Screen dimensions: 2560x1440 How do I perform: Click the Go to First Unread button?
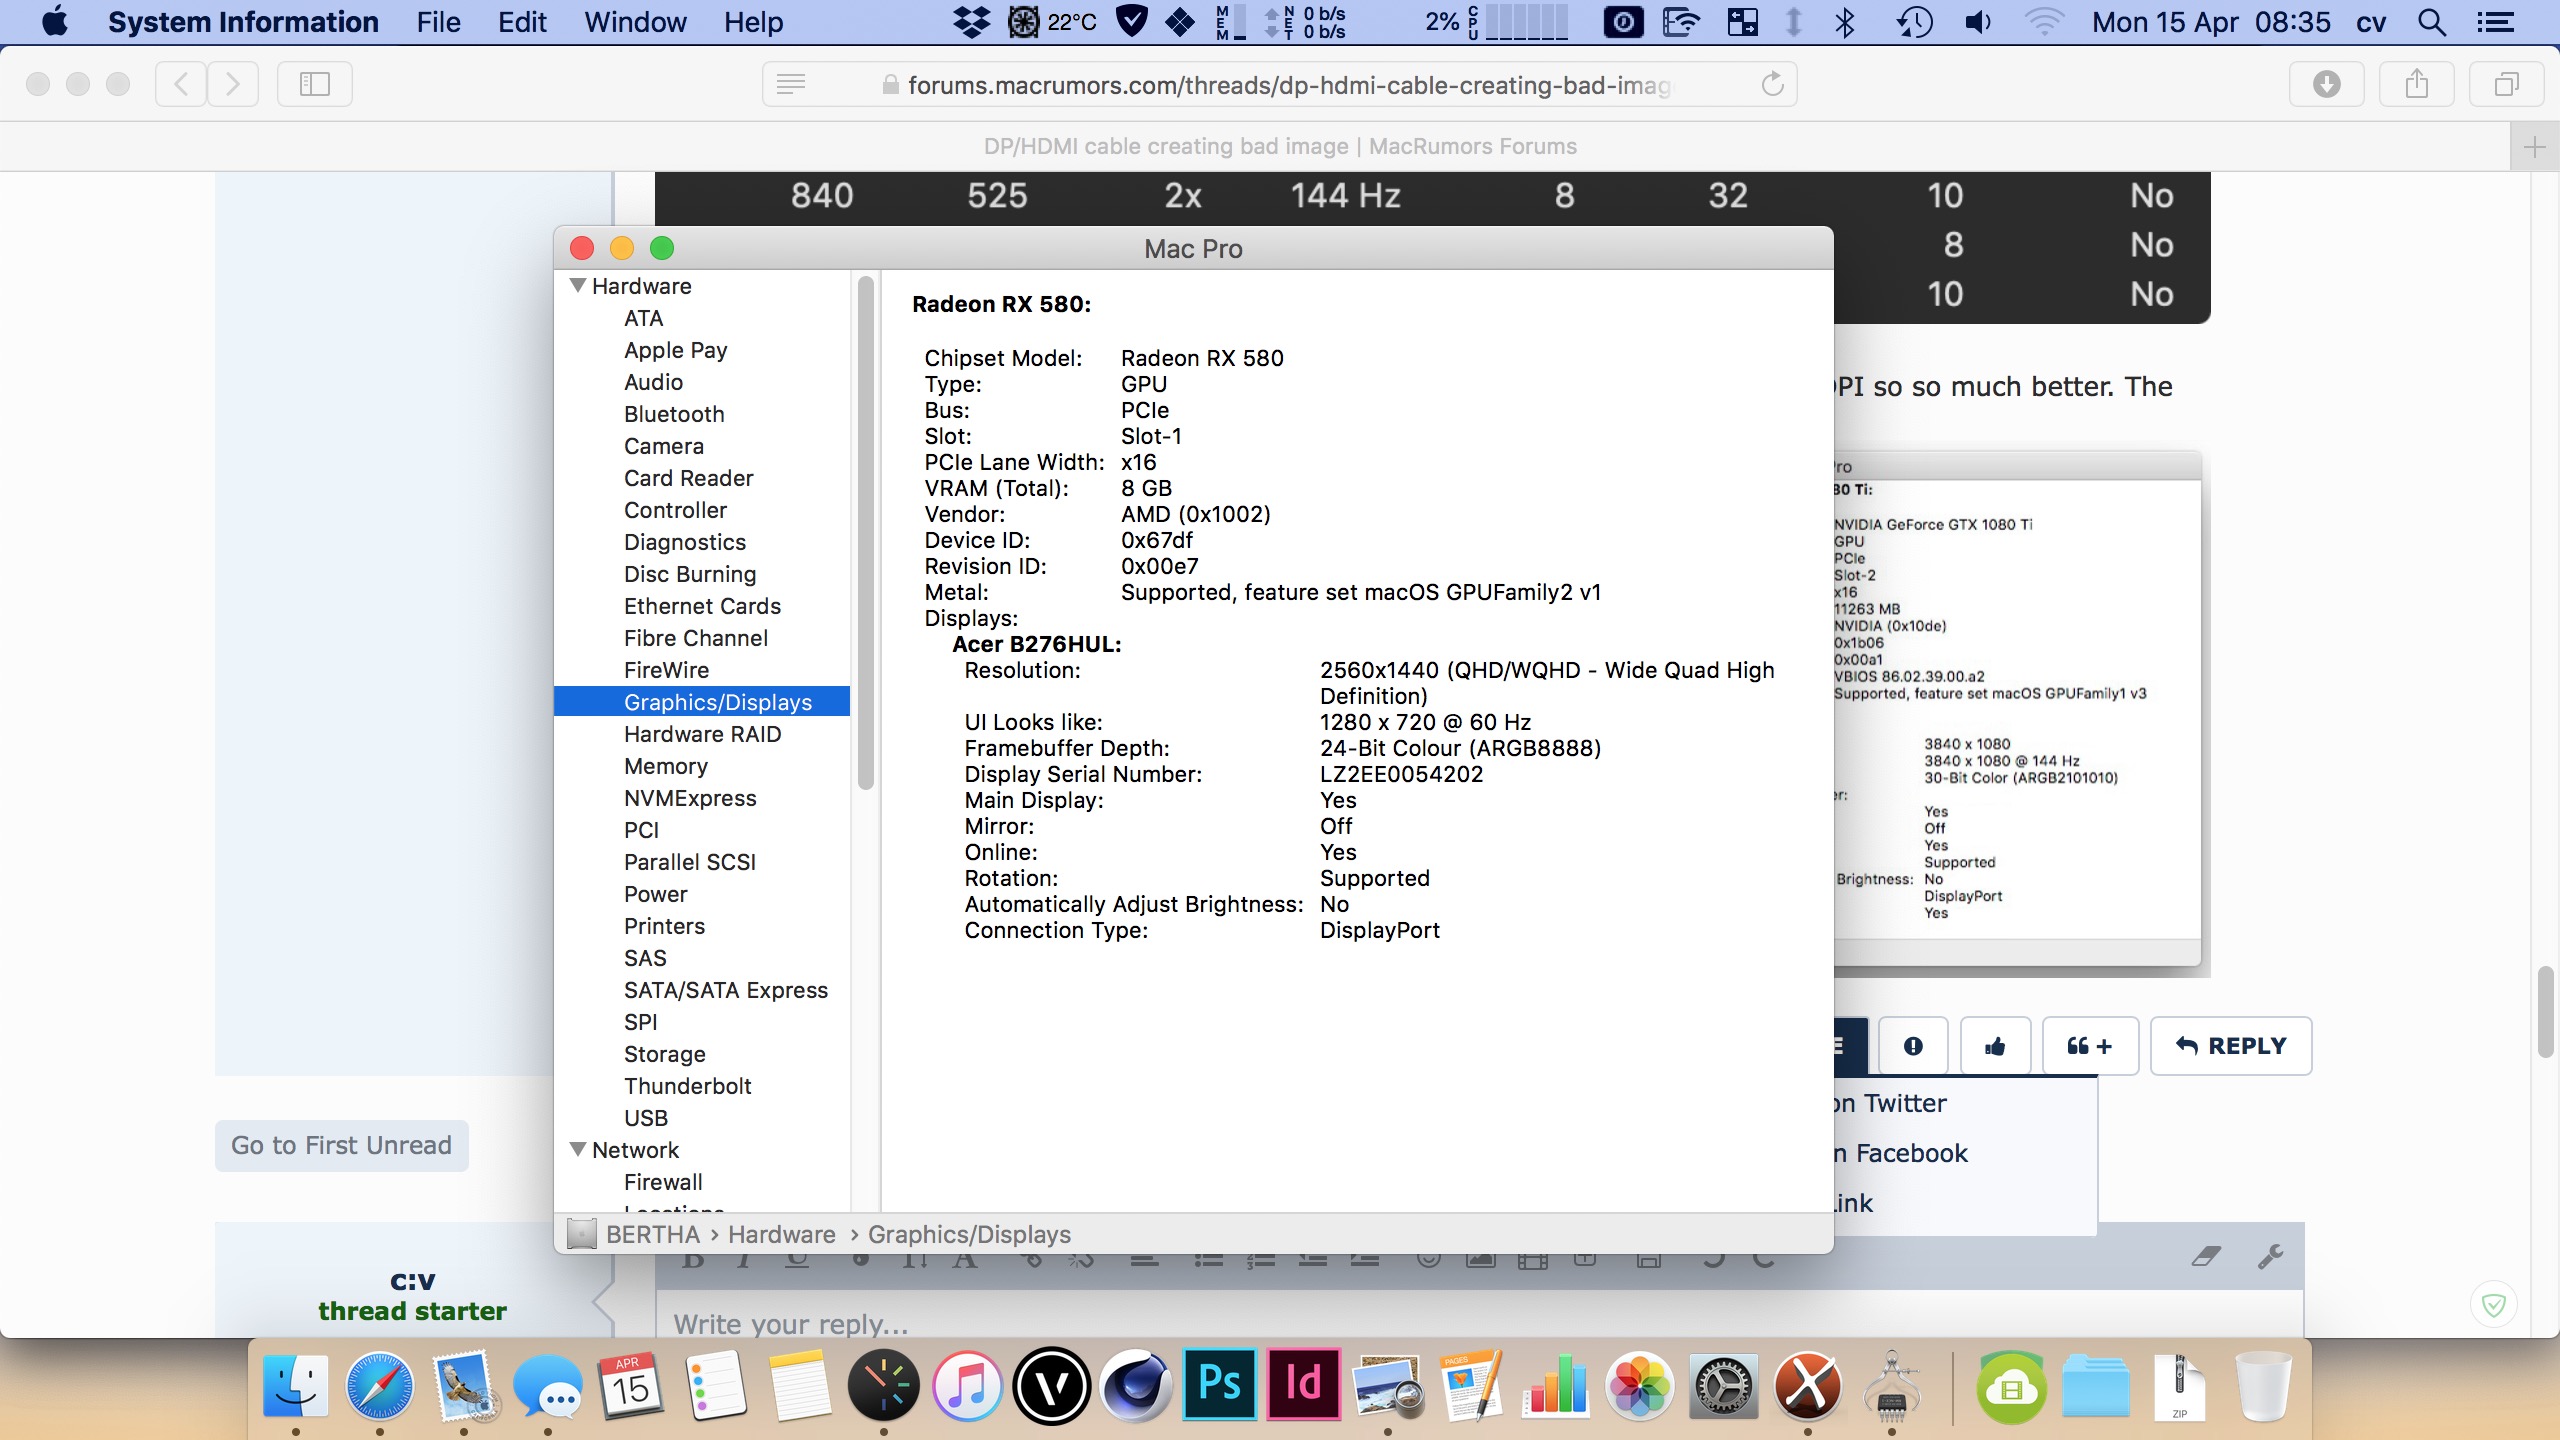[x=341, y=1145]
